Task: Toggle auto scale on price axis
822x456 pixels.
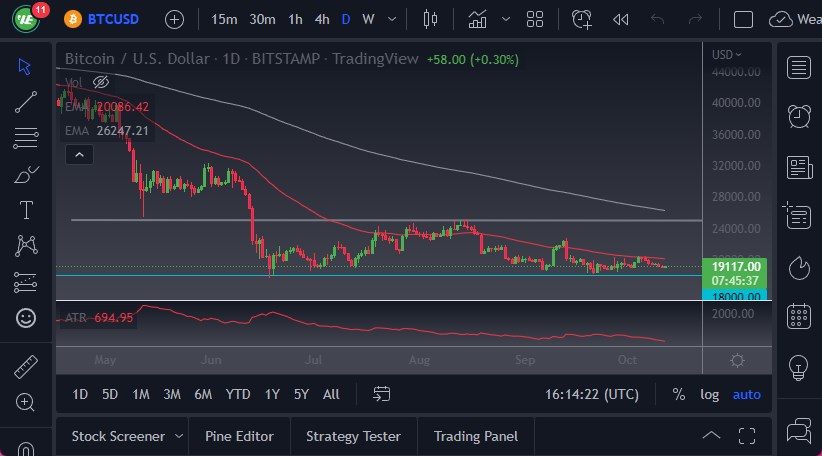Action: pyautogui.click(x=747, y=394)
